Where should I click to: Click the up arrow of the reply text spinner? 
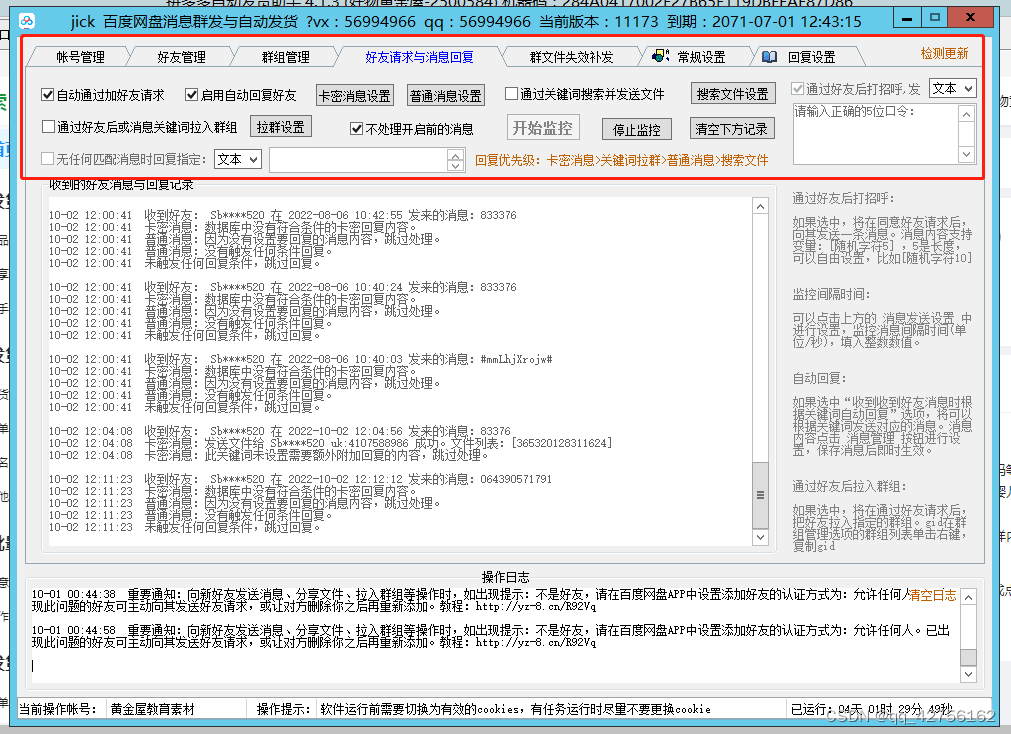pyautogui.click(x=455, y=155)
